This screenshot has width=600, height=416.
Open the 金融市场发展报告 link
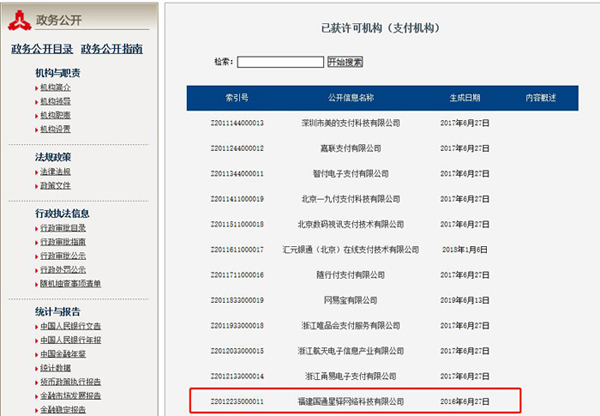[x=71, y=395]
